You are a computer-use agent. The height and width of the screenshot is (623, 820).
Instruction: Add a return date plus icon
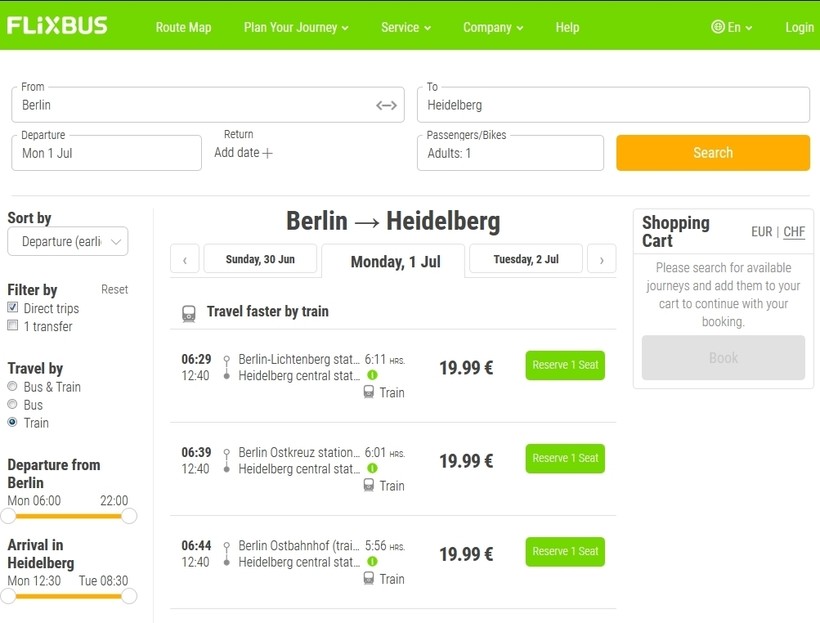click(x=267, y=153)
